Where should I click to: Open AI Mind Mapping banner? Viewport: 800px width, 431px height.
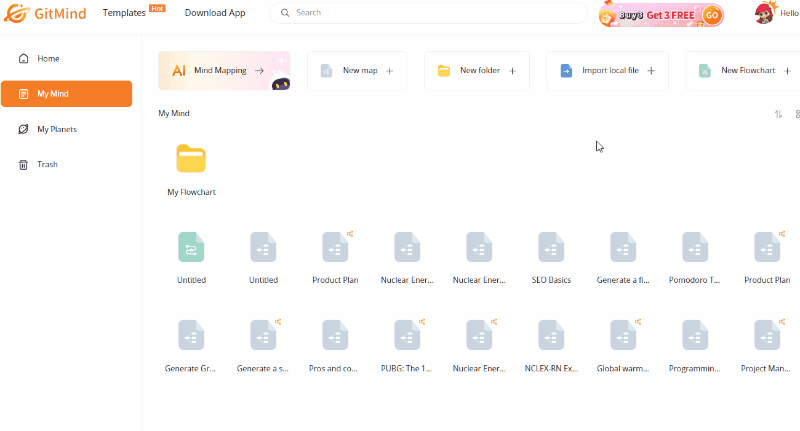click(224, 71)
